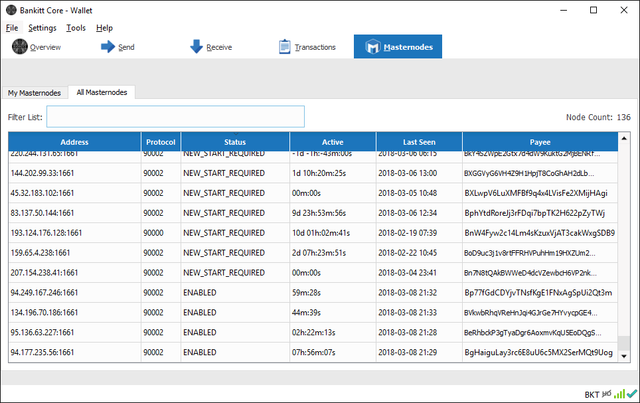Sort table by Protocol column header
640x403 pixels.
[161, 142]
